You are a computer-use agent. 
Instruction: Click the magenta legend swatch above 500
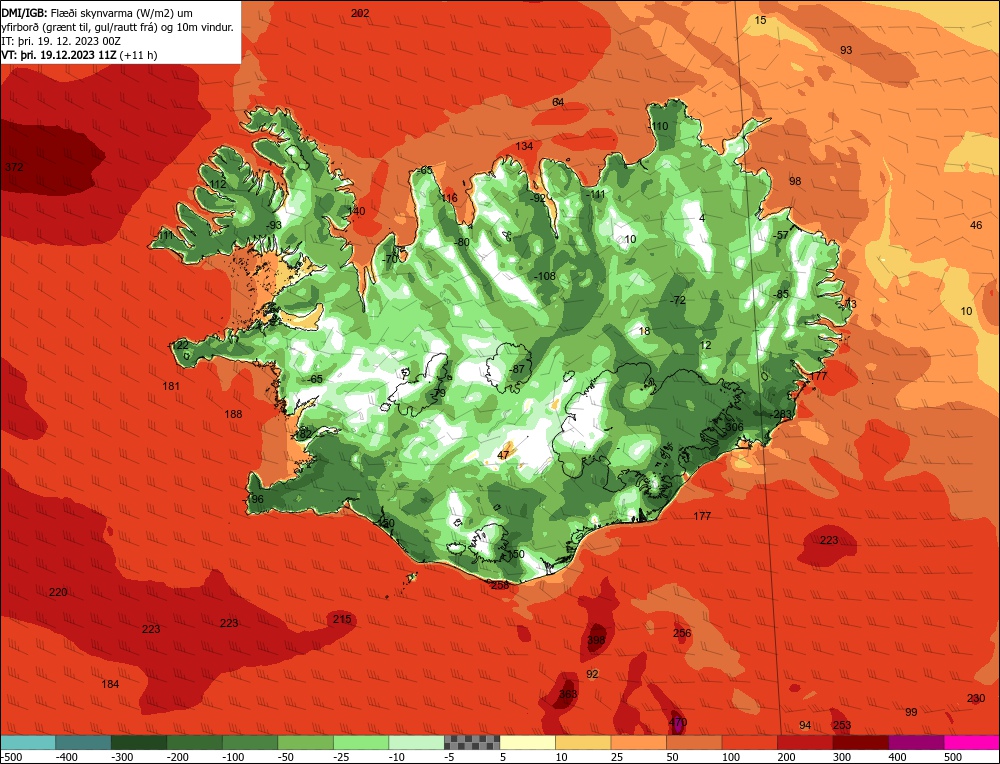(x=972, y=742)
